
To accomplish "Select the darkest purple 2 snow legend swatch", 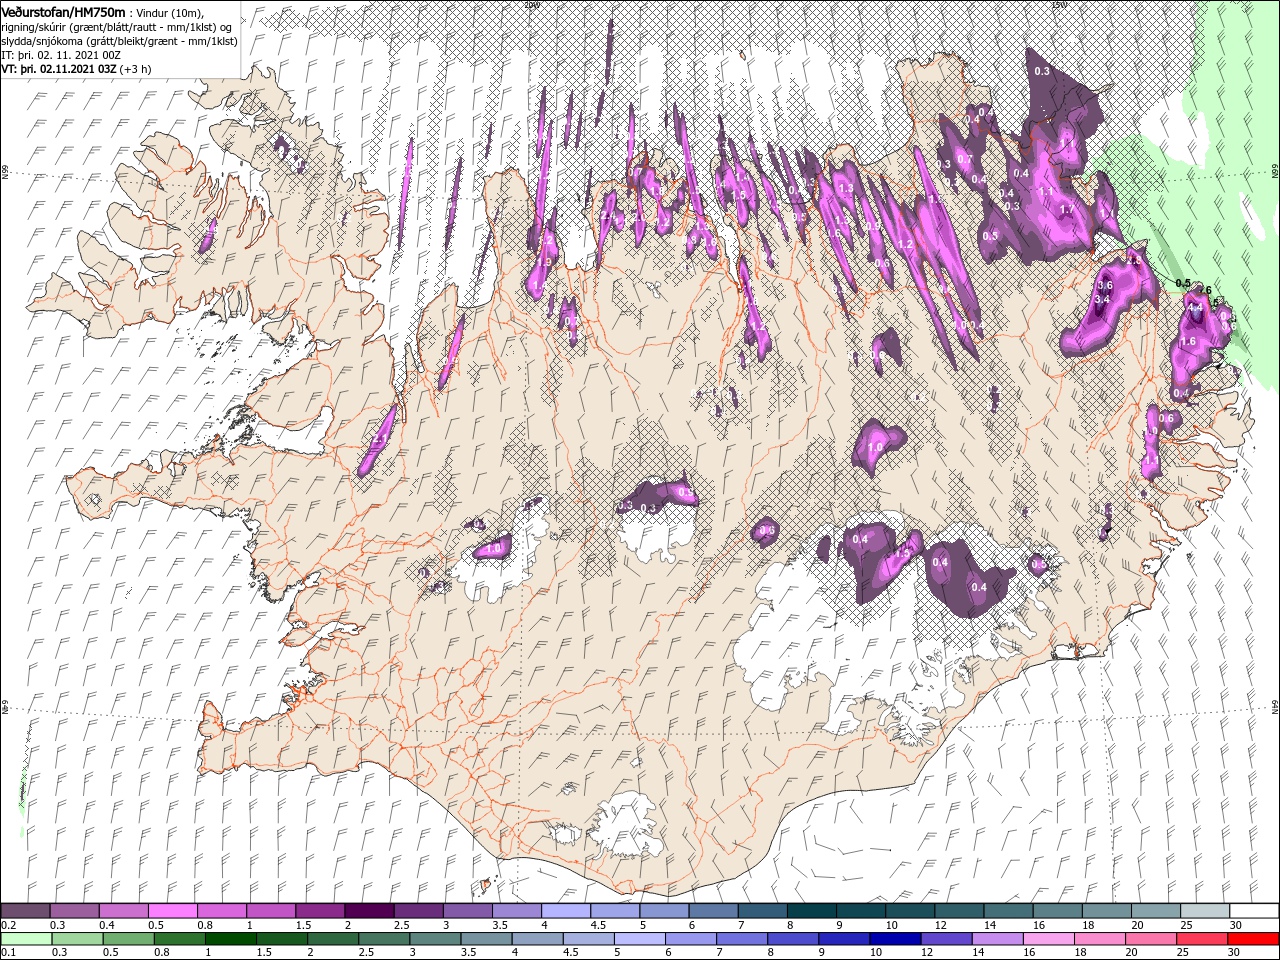I will [x=368, y=911].
